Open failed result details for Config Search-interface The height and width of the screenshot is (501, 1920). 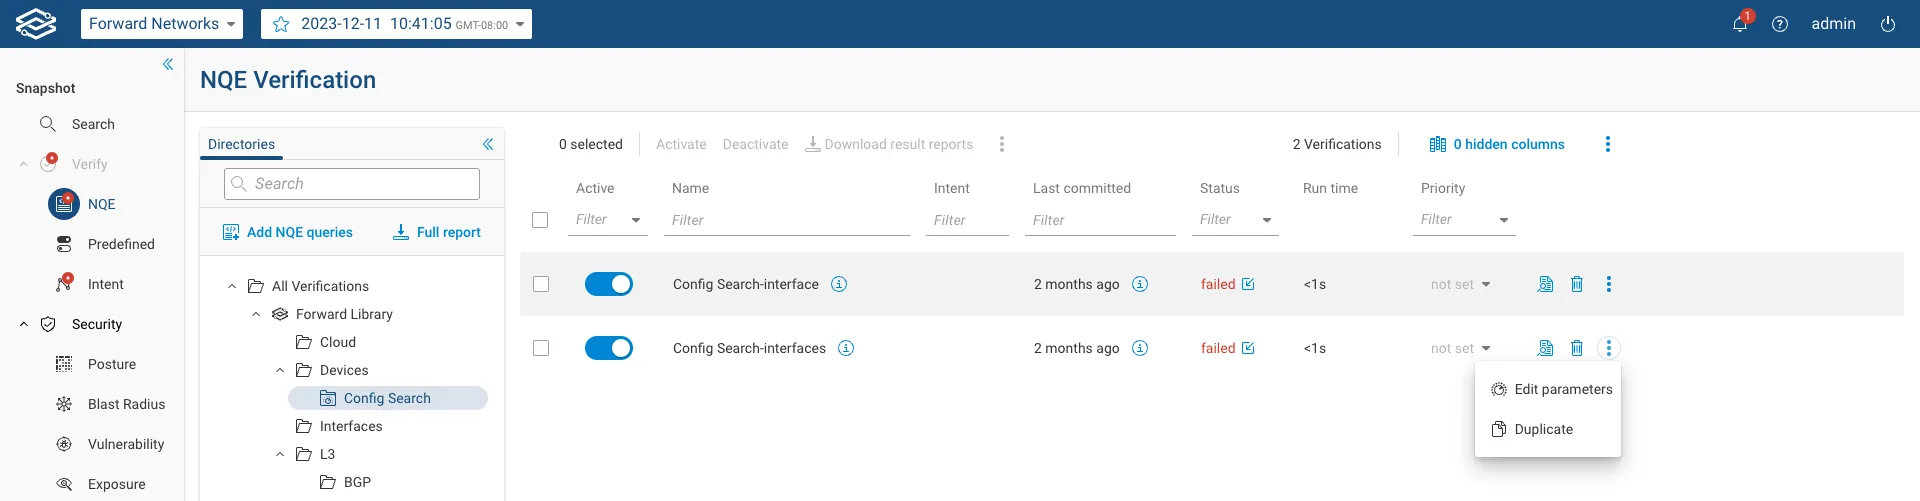1248,284
